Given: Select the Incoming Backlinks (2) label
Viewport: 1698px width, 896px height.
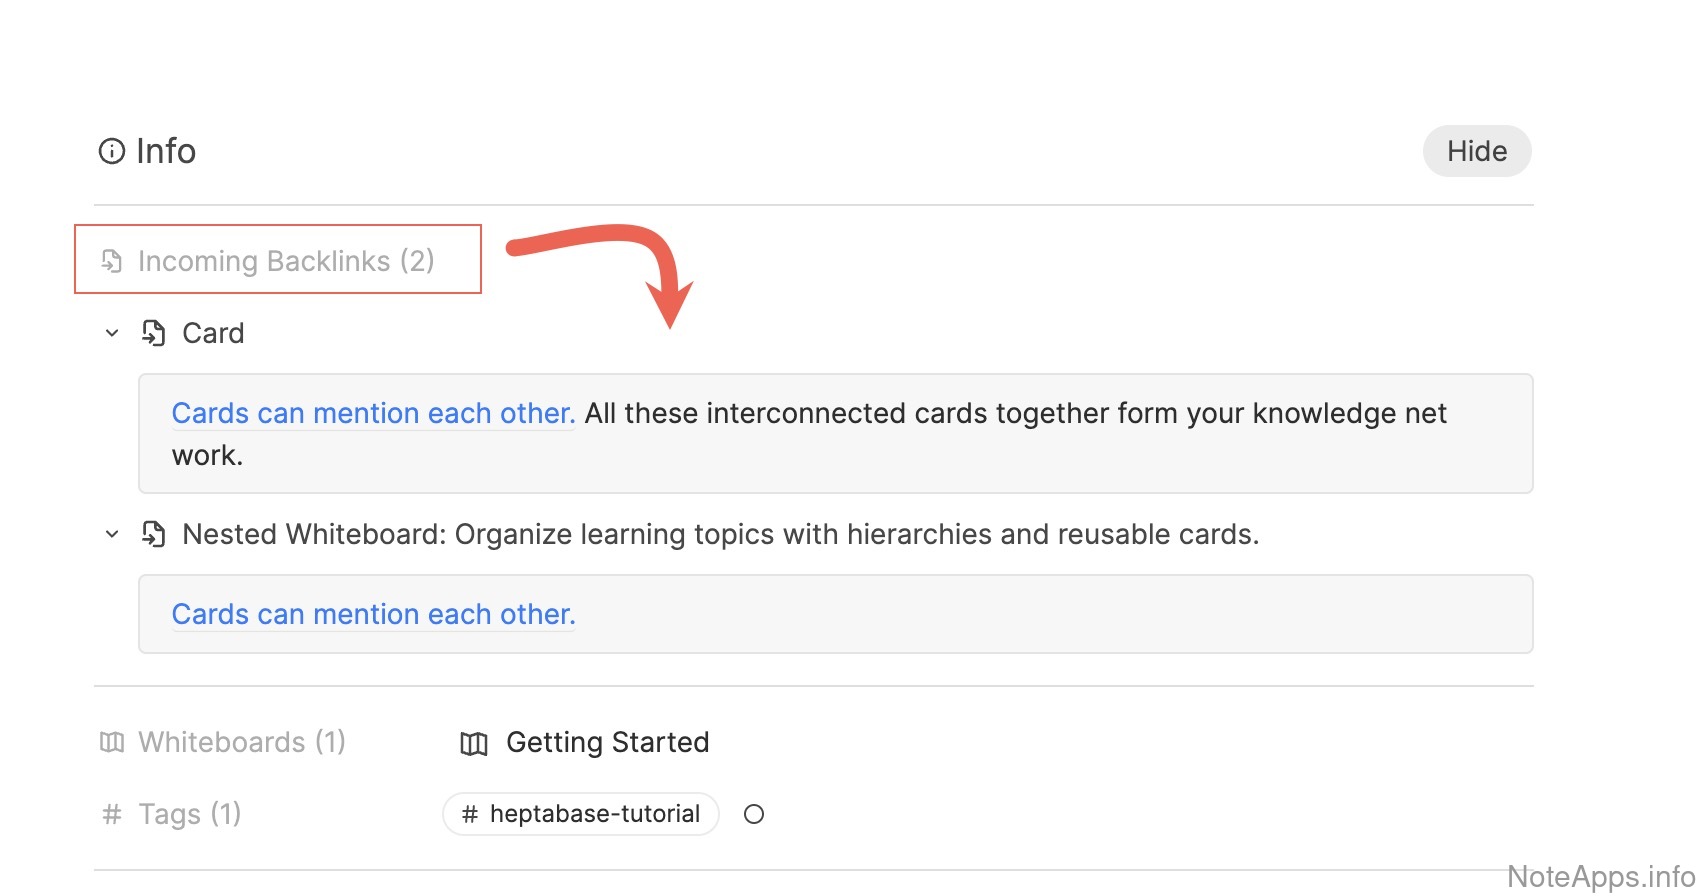Looking at the screenshot, I should click(x=286, y=261).
